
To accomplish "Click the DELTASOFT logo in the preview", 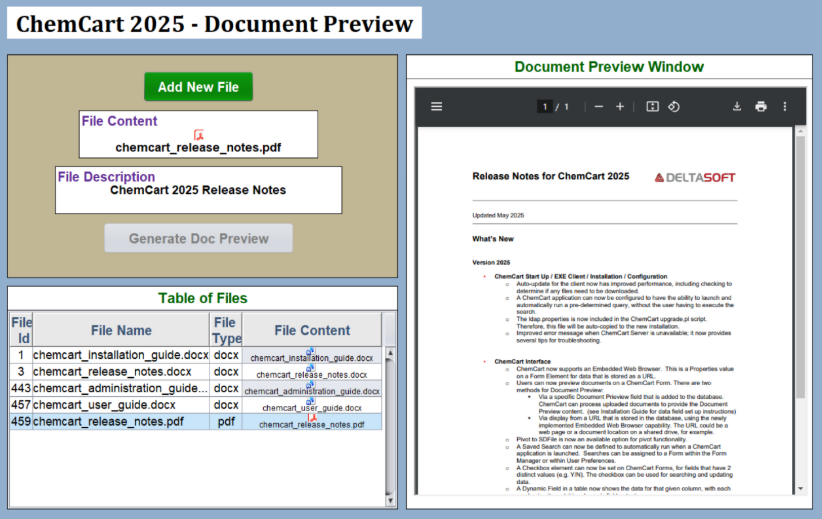I will [x=695, y=178].
